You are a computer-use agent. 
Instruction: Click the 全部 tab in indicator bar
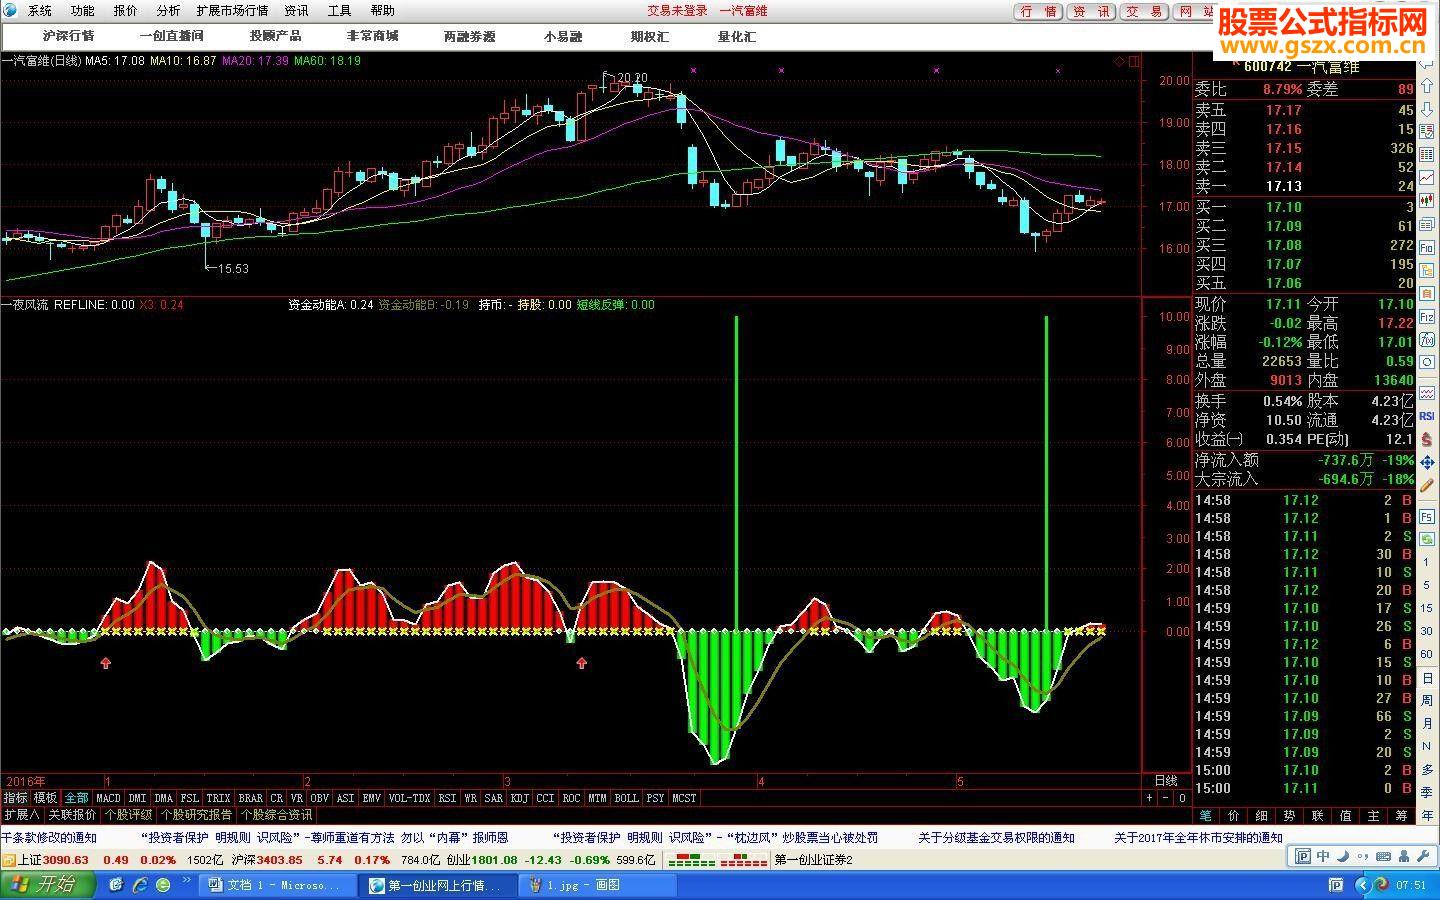76,798
